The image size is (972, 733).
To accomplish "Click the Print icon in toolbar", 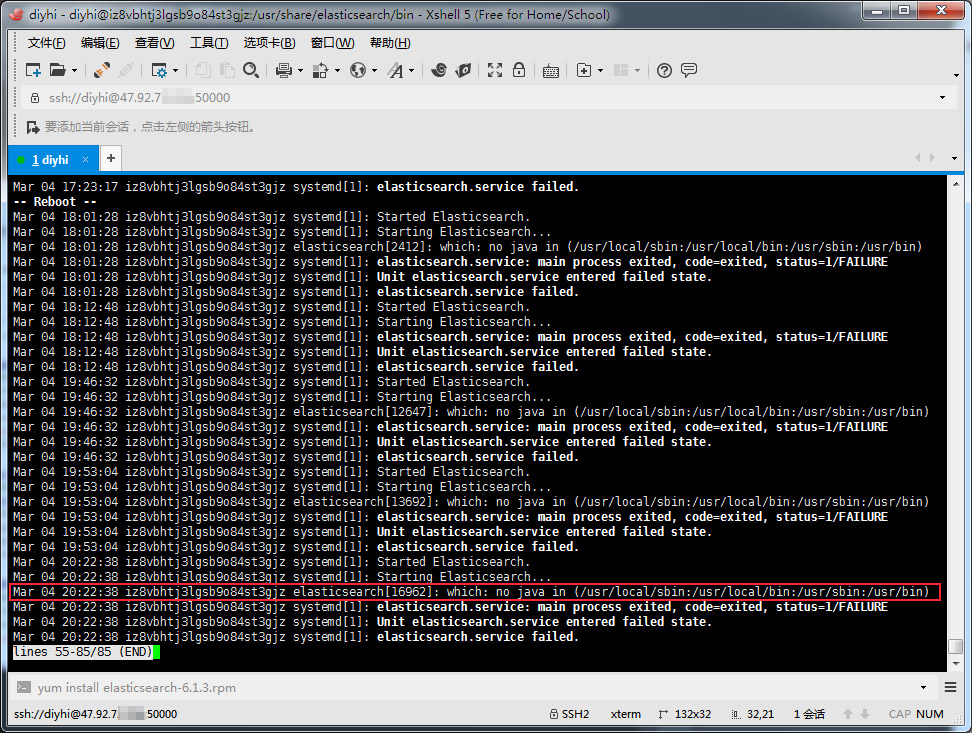I will tap(283, 70).
